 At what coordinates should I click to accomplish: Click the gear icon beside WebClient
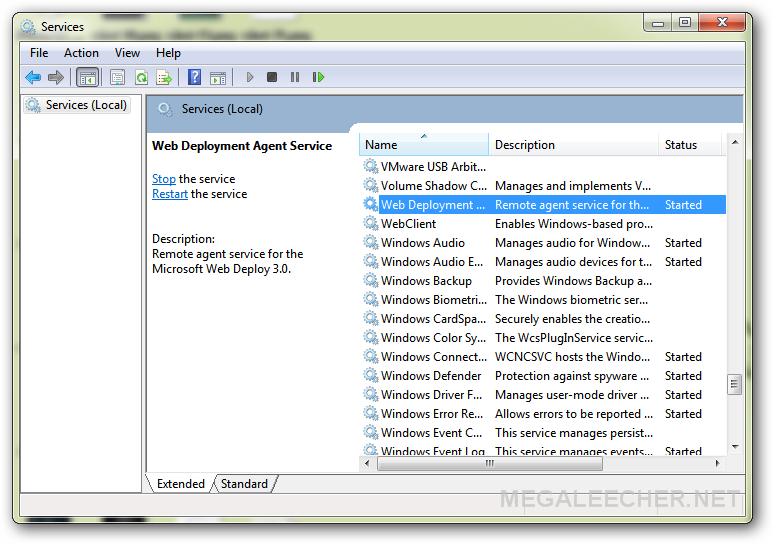[371, 223]
